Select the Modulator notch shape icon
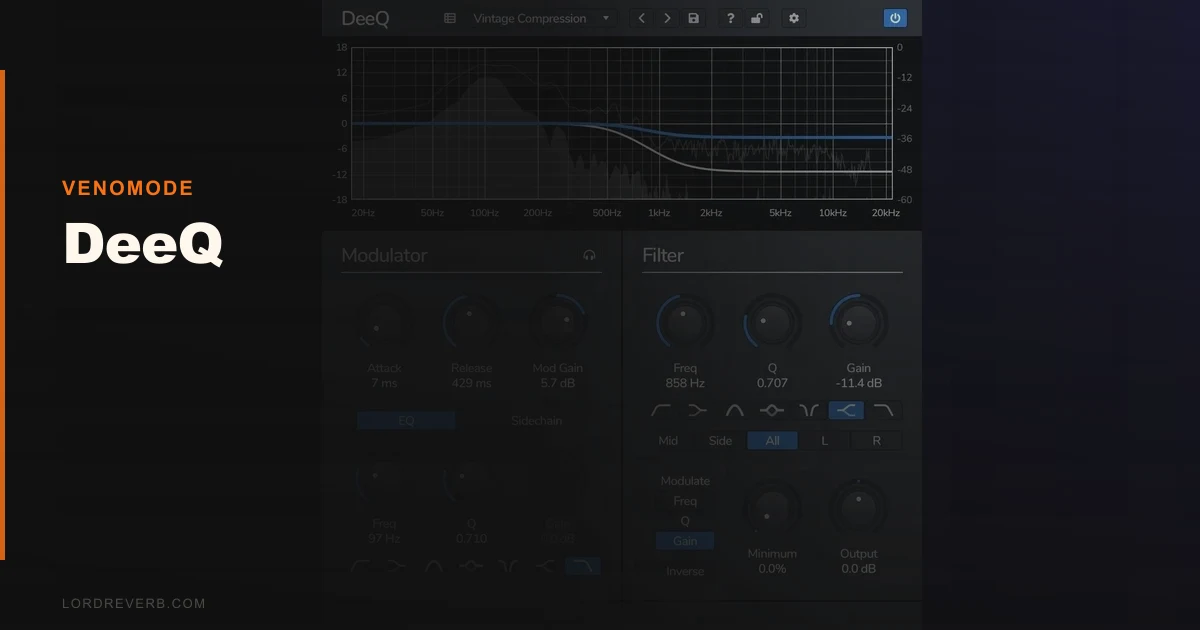 point(508,567)
